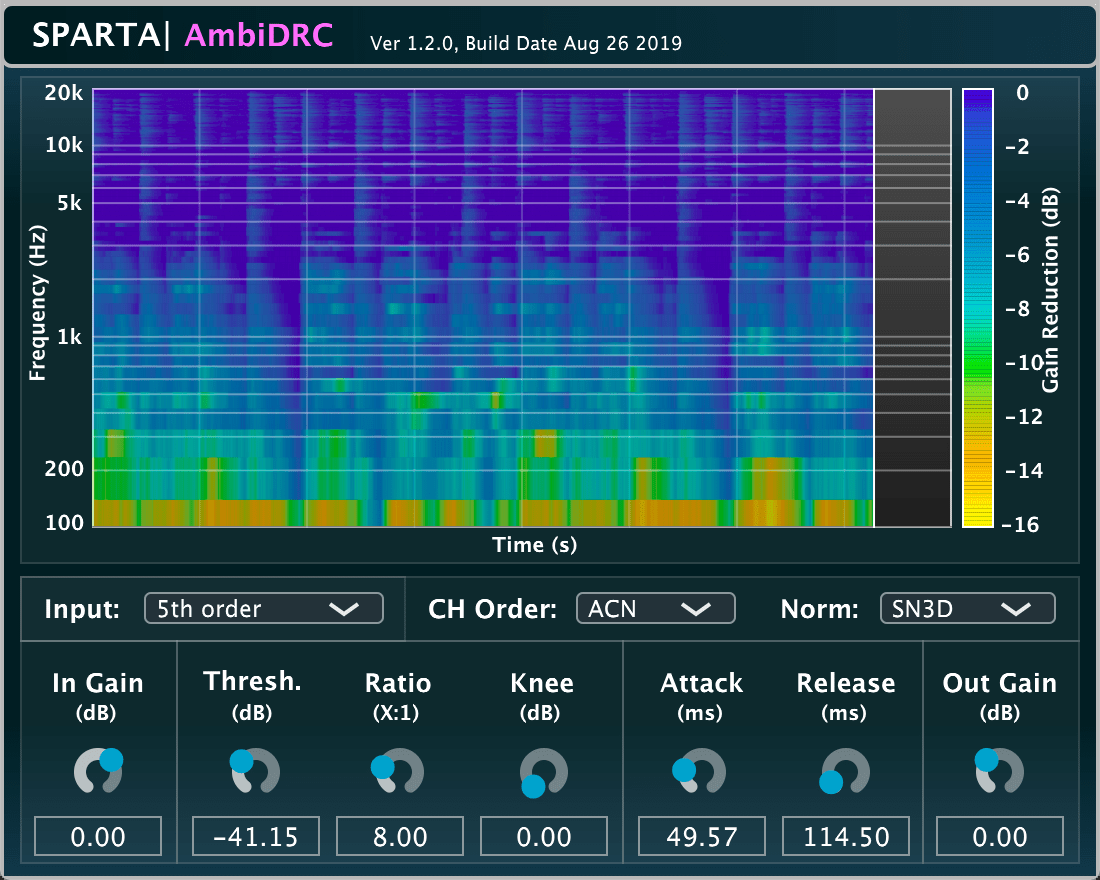This screenshot has height=880, width=1100.
Task: Select the Knee value field
Action: pyautogui.click(x=544, y=836)
